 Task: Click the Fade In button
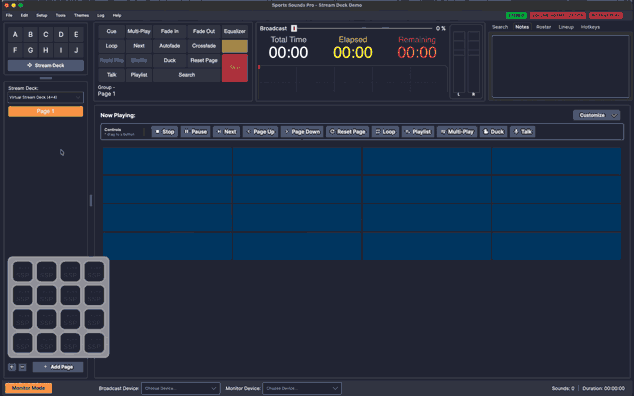169,31
